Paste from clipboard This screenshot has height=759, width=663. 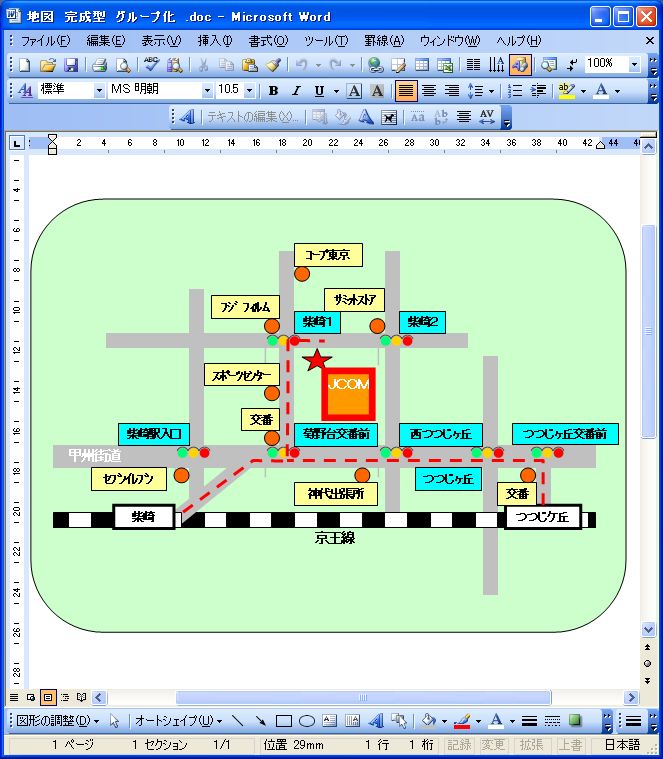coord(249,64)
